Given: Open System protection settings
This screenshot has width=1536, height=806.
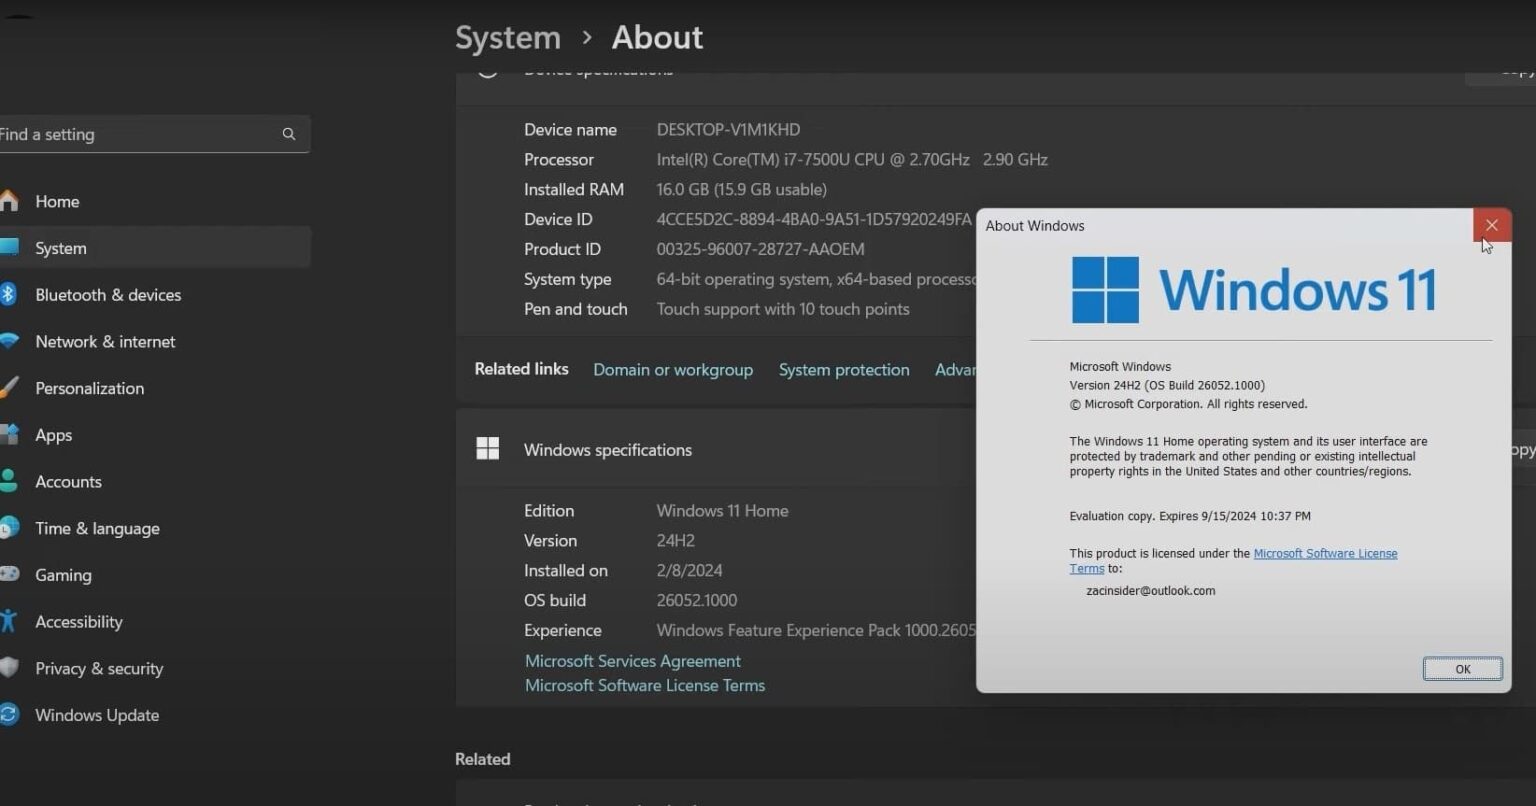Looking at the screenshot, I should tap(843, 369).
